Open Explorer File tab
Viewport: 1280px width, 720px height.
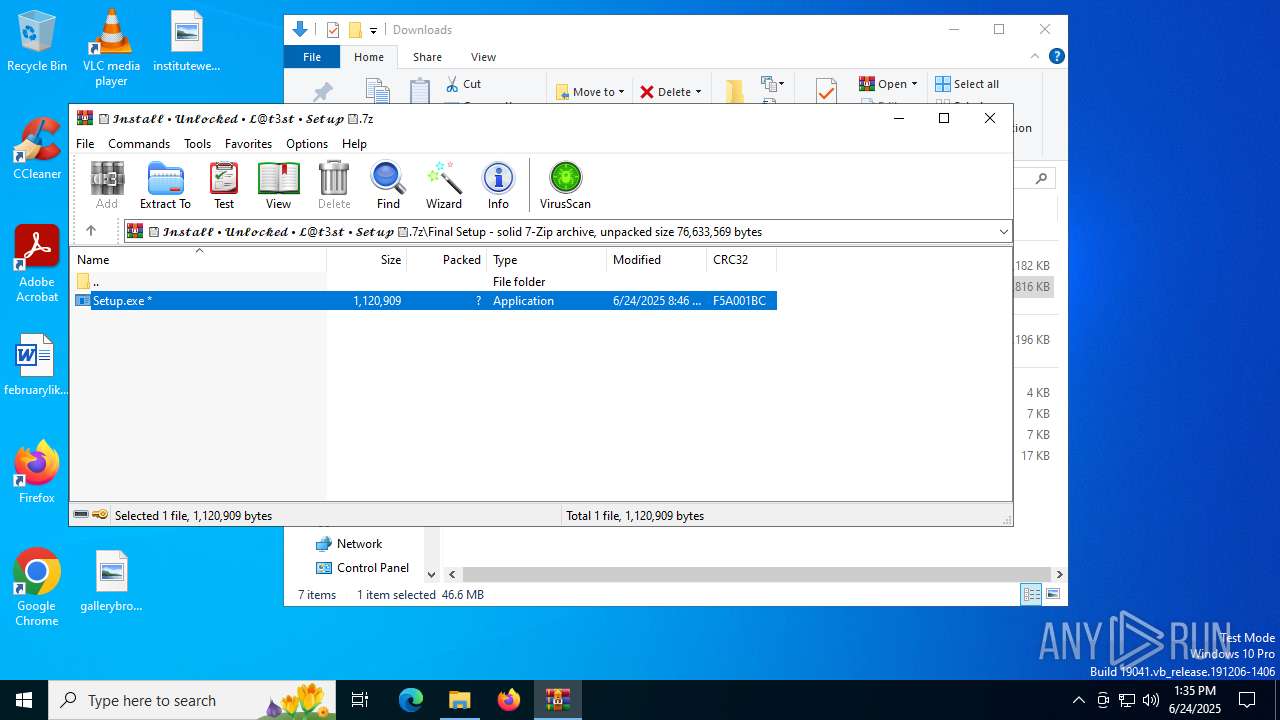click(x=312, y=57)
